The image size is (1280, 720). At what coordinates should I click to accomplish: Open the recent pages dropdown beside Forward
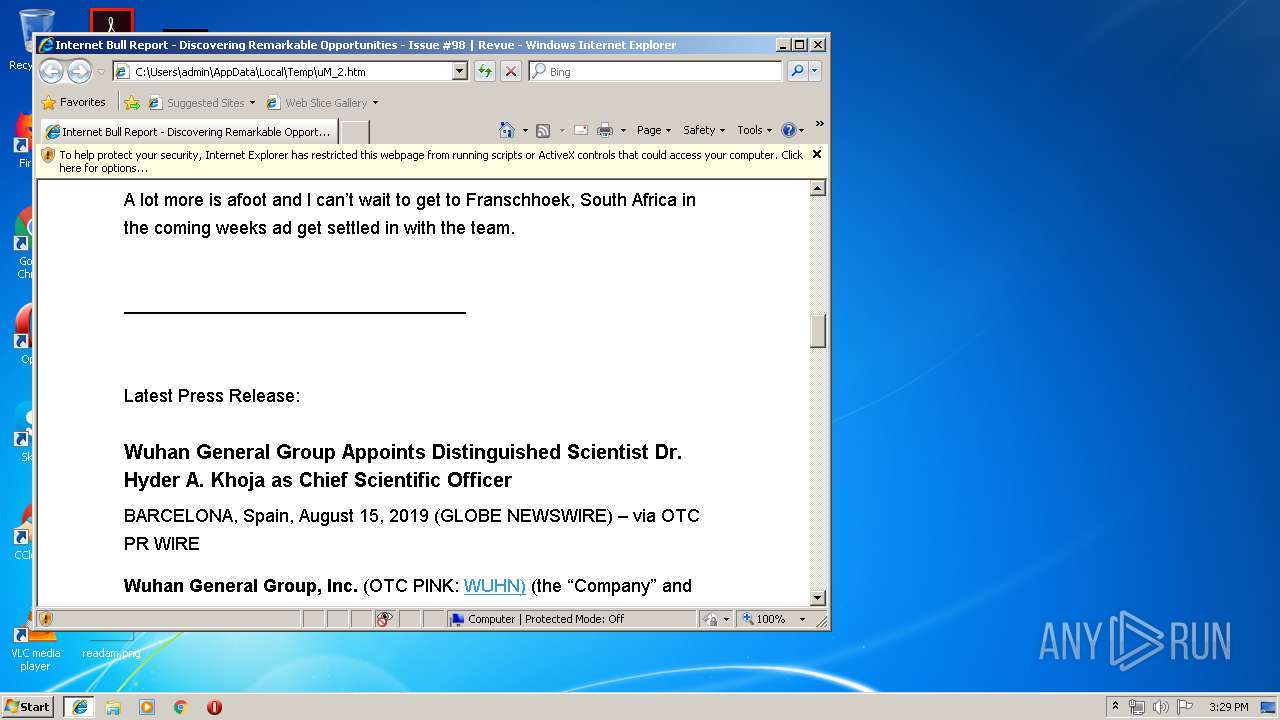[101, 72]
